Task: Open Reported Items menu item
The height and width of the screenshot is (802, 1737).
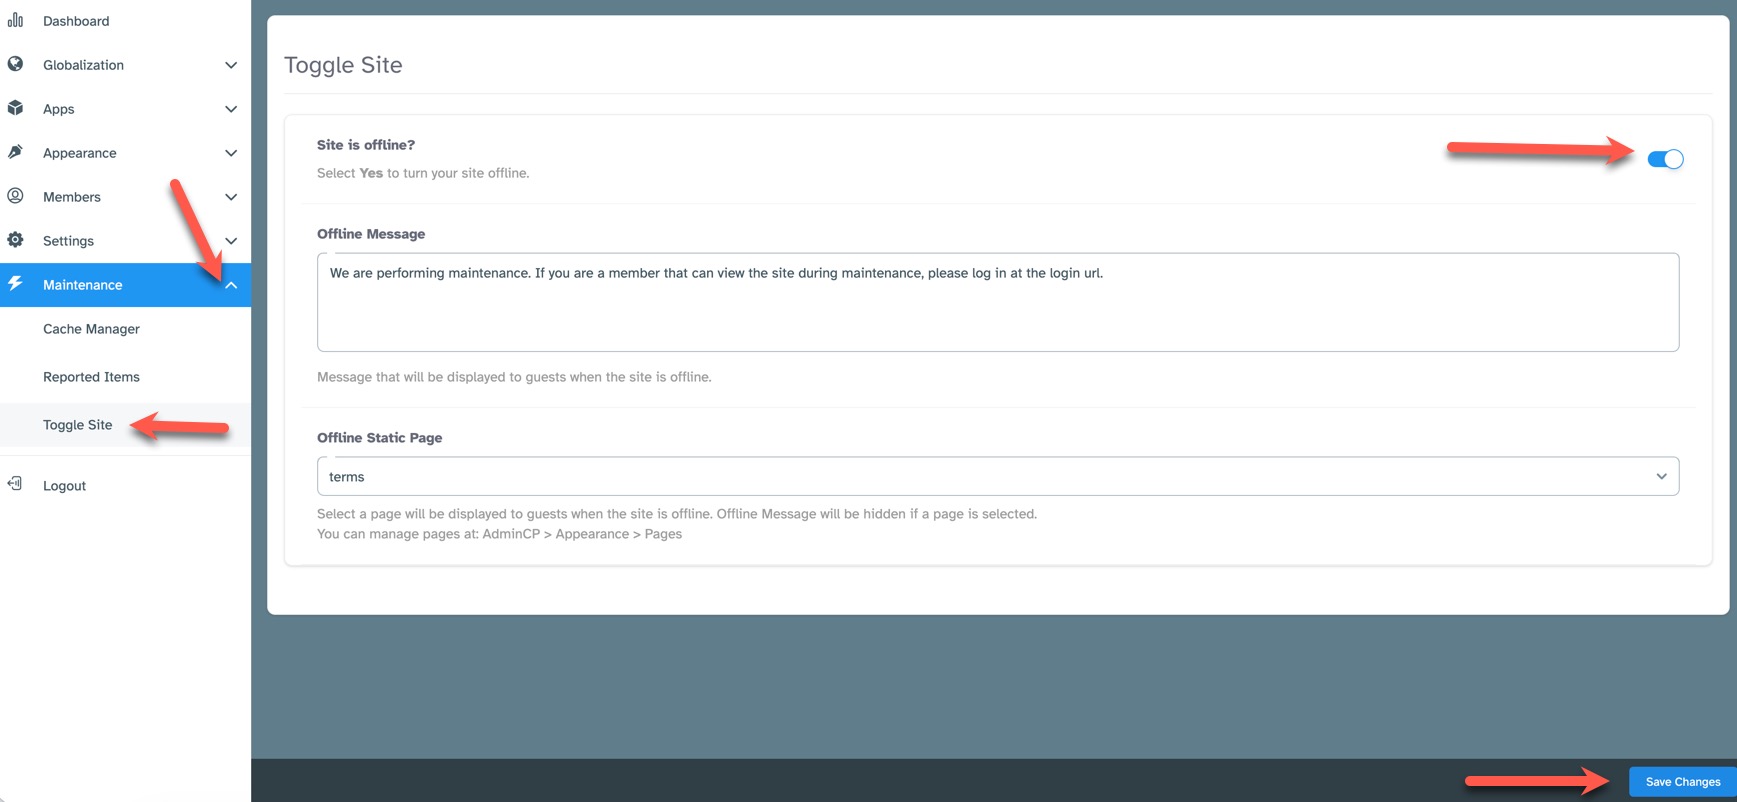Action: (91, 377)
